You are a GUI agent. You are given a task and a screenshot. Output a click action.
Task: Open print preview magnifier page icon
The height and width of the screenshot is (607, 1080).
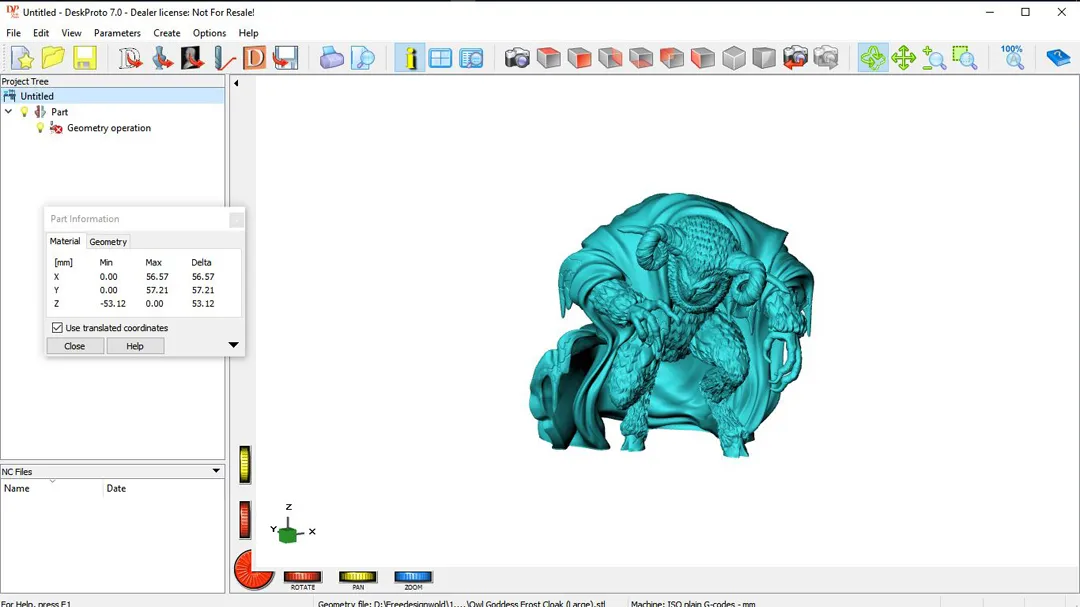coord(362,58)
